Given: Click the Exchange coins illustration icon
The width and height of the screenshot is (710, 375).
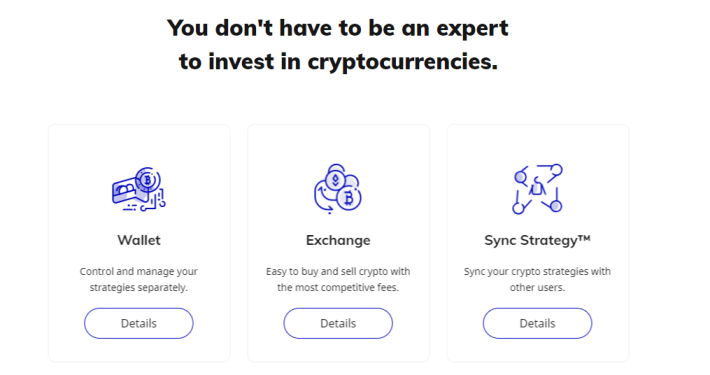Looking at the screenshot, I should [338, 189].
